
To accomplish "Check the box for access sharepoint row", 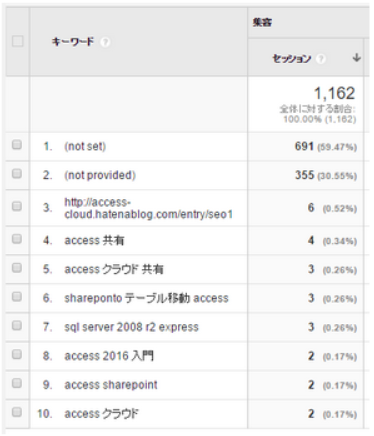I will click(x=17, y=383).
